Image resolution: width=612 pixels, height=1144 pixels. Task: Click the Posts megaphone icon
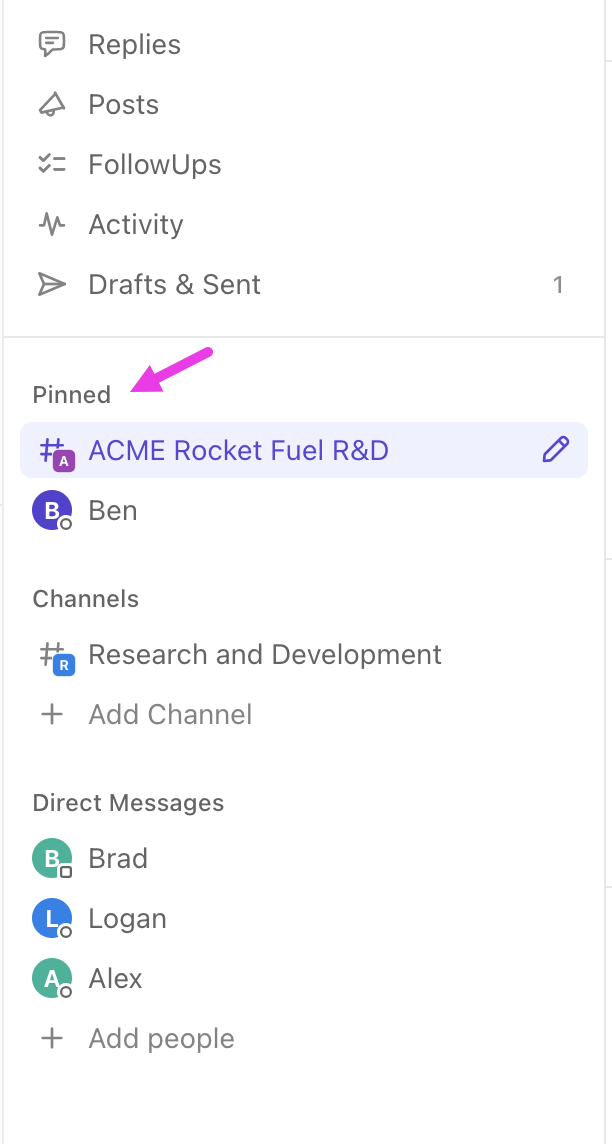(x=51, y=104)
